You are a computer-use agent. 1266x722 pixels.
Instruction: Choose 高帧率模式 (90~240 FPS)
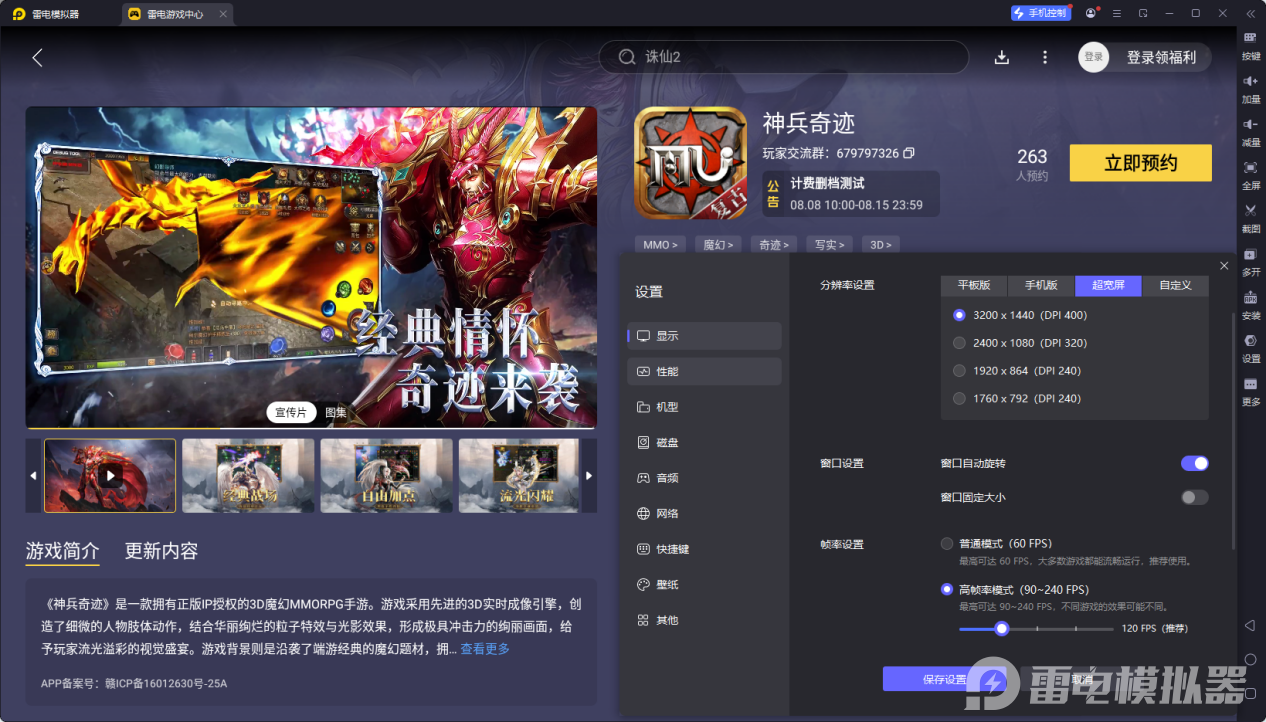[x=947, y=589]
